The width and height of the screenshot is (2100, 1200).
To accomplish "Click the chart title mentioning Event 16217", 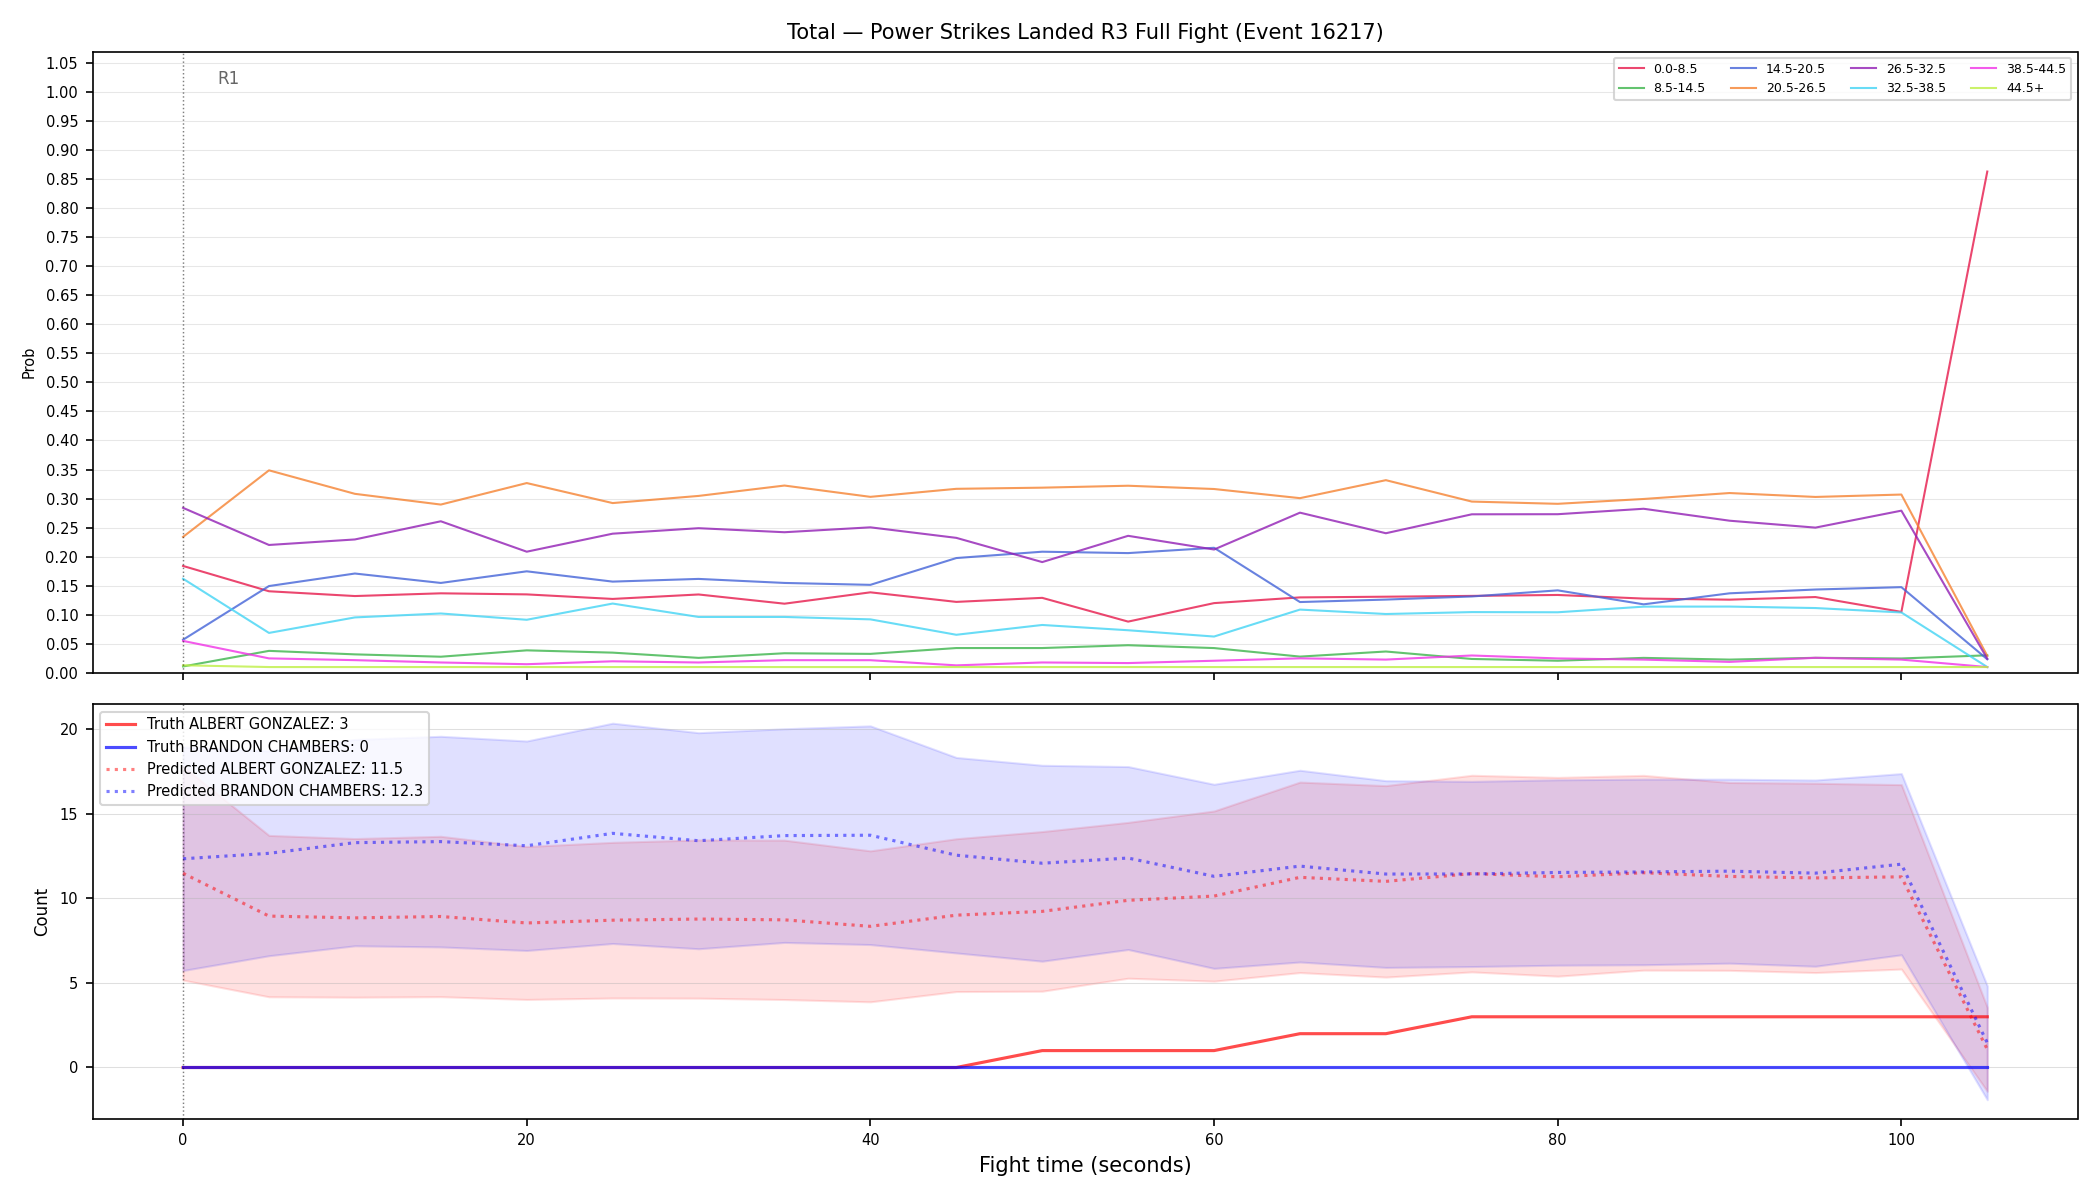I will pyautogui.click(x=1085, y=32).
